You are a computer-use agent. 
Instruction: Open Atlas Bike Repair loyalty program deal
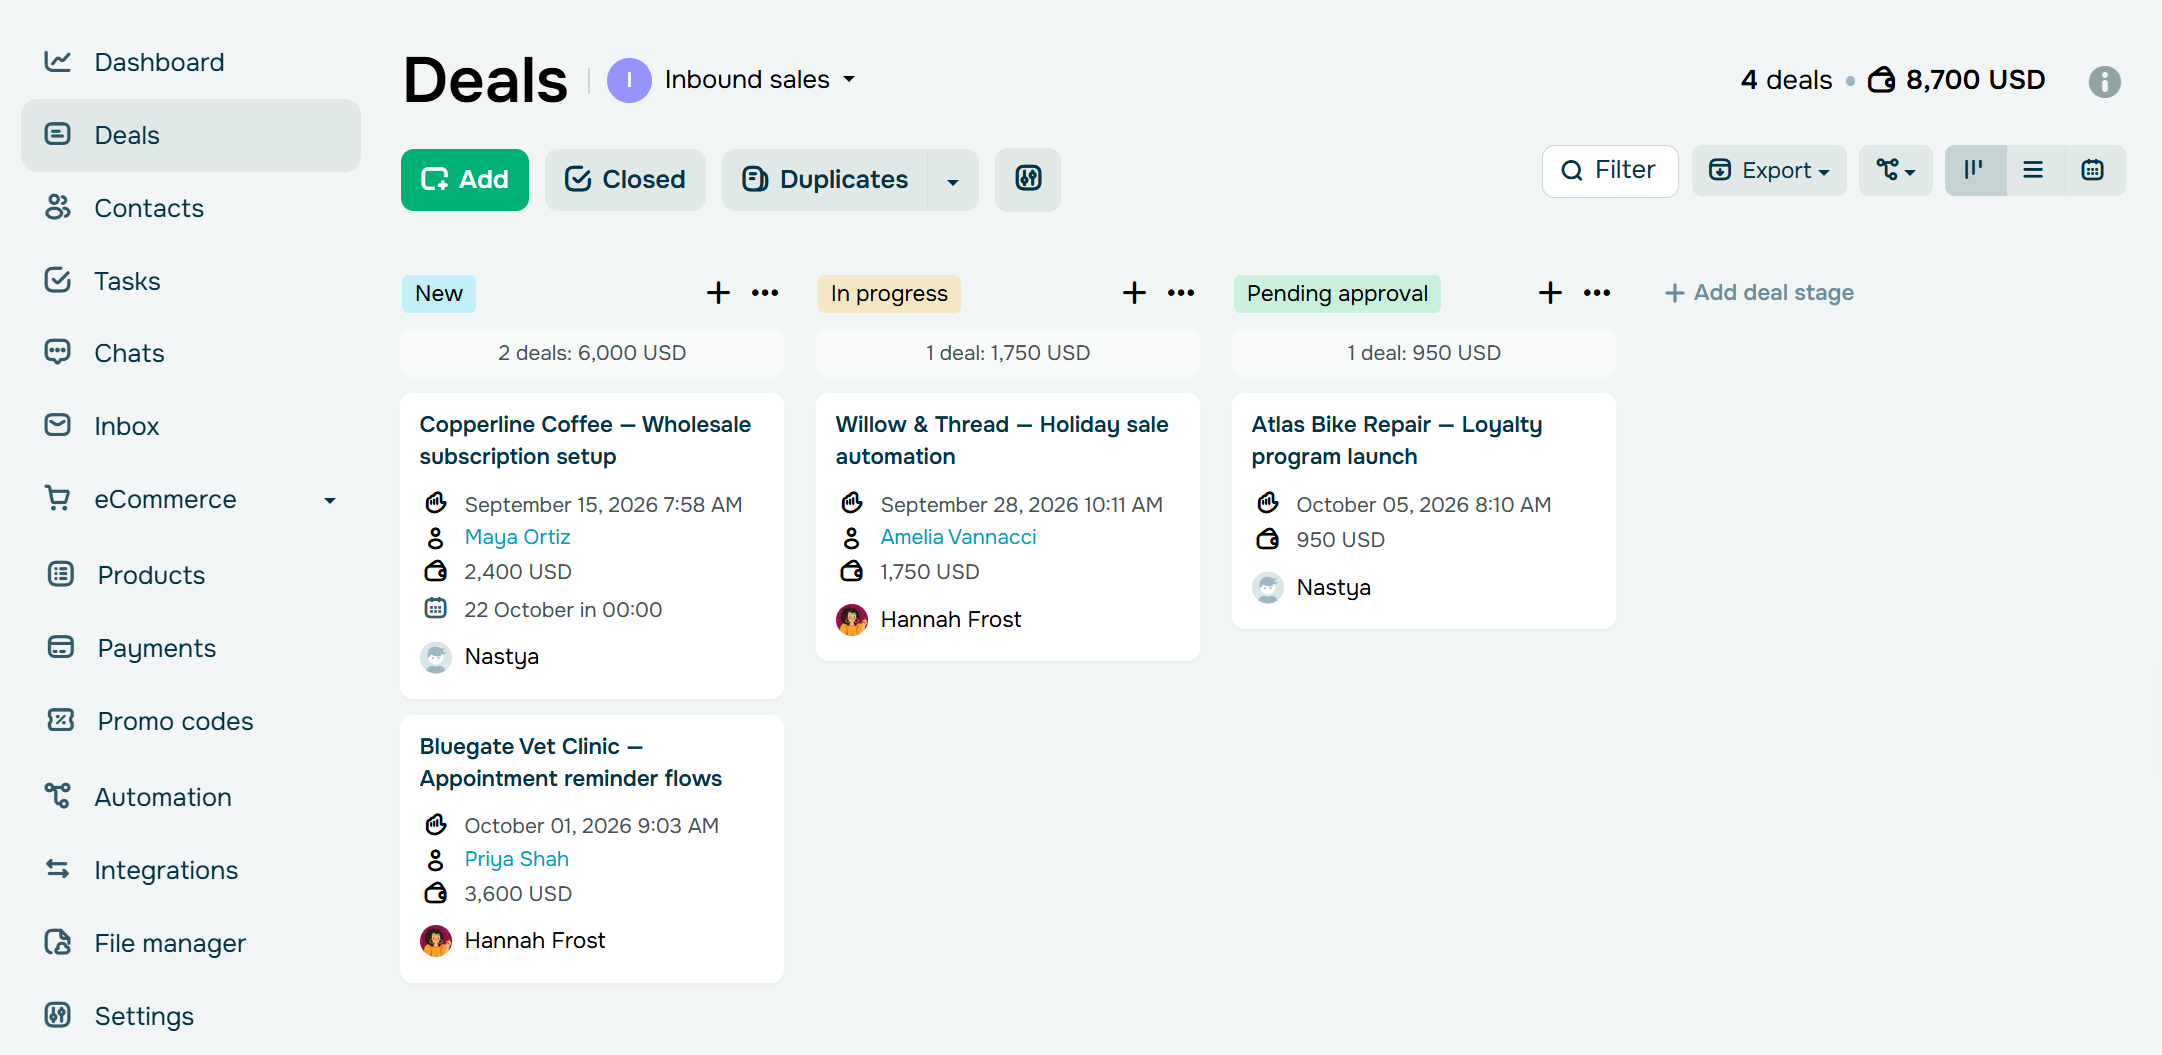(x=1396, y=440)
